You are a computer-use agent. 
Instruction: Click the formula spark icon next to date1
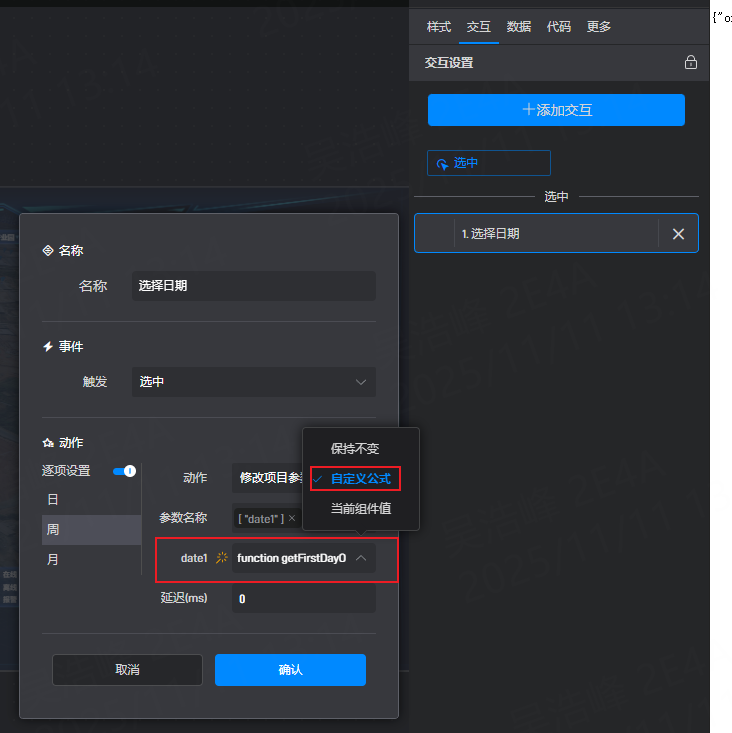click(x=222, y=558)
